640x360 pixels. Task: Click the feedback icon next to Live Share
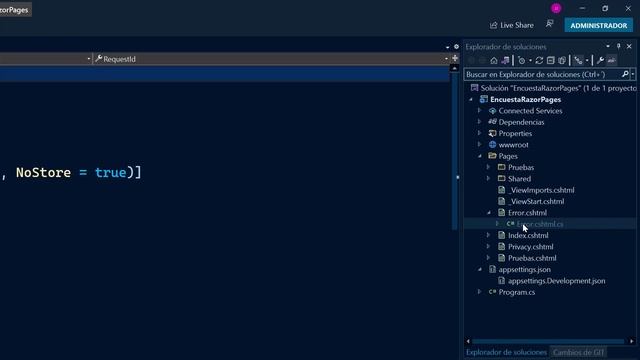point(550,24)
